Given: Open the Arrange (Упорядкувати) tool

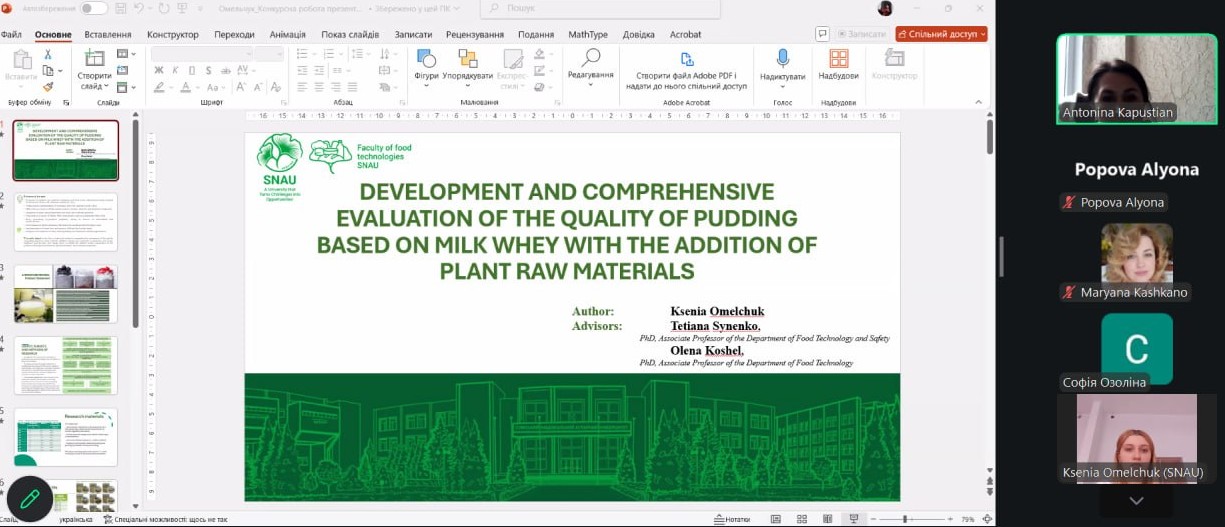Looking at the screenshot, I should (x=467, y=60).
